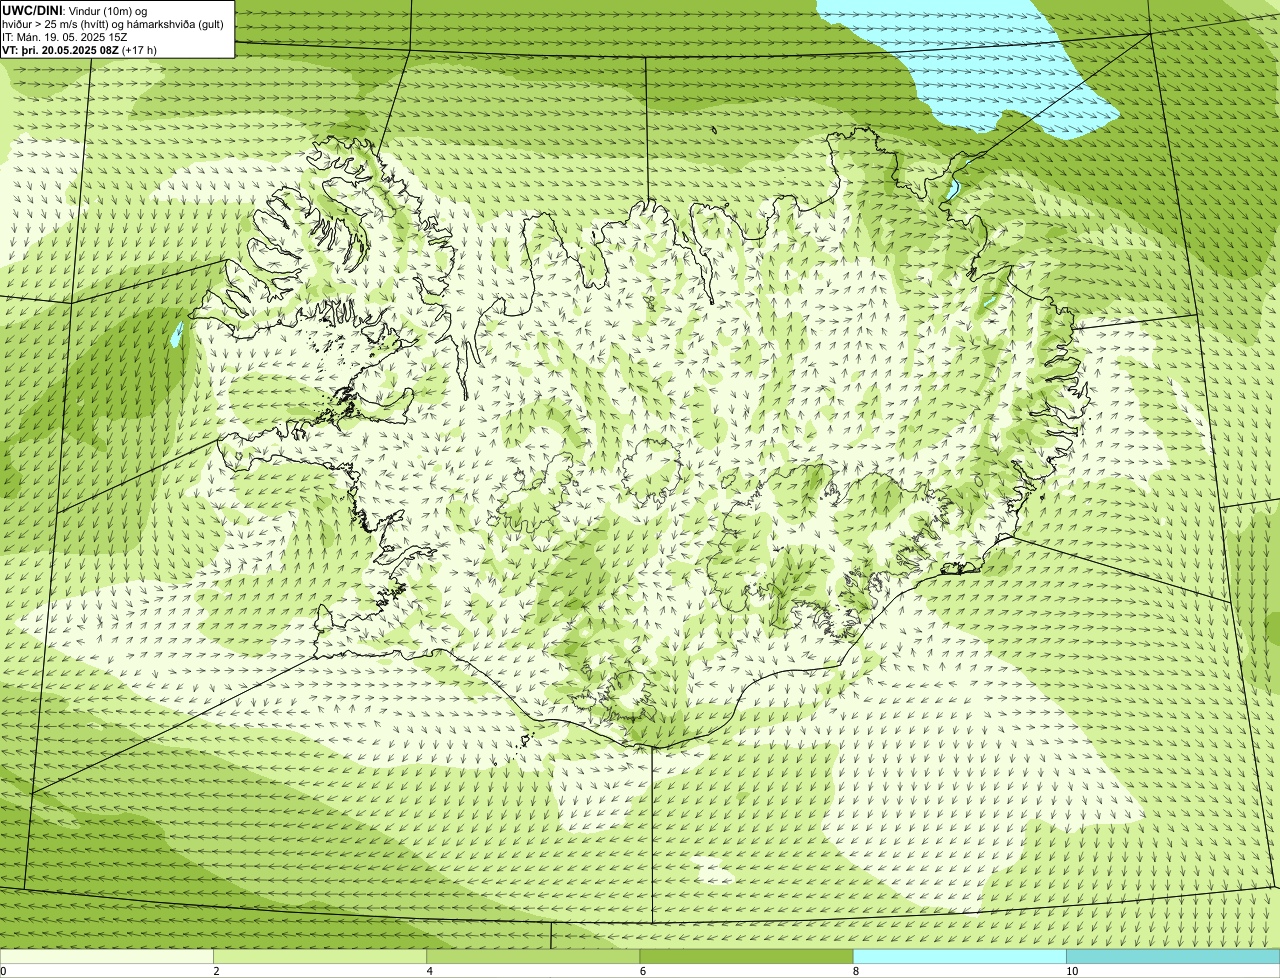This screenshot has height=978, width=1280.
Task: Click the '6' label on the color scale
Action: click(642, 971)
